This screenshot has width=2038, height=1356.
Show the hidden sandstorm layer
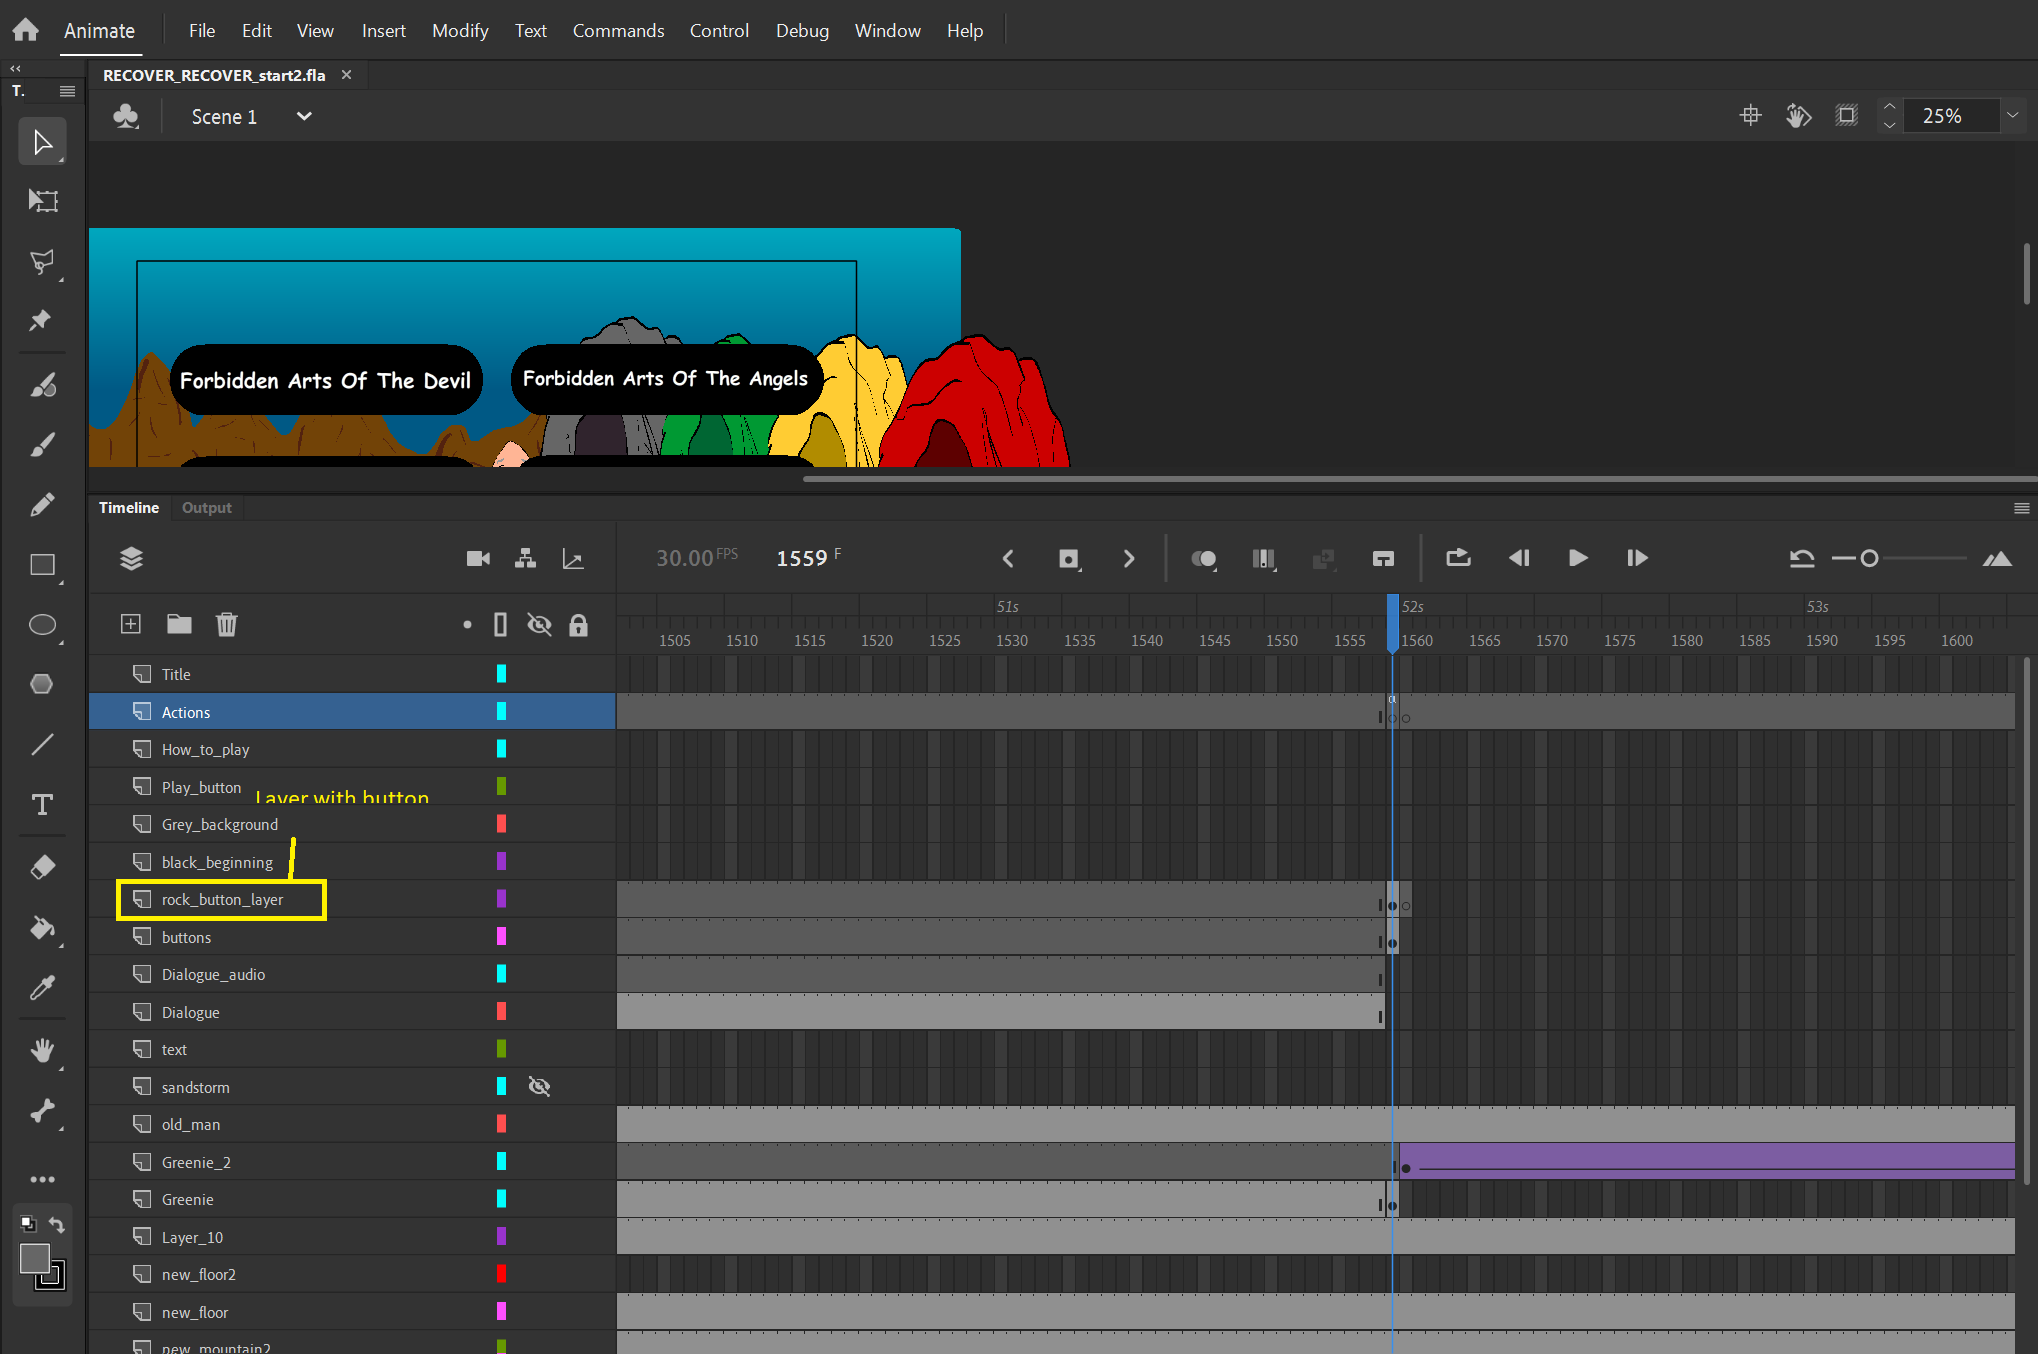540,1086
